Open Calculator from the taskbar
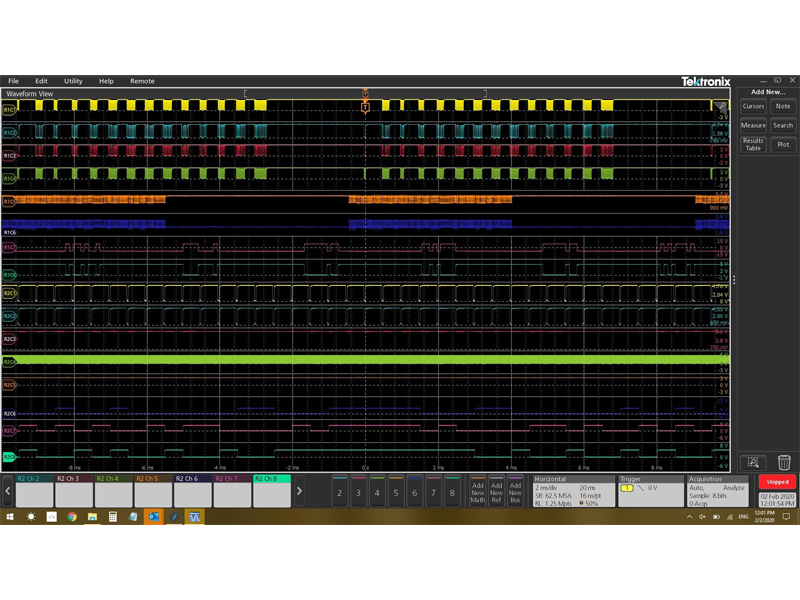800x600 pixels. [x=113, y=517]
